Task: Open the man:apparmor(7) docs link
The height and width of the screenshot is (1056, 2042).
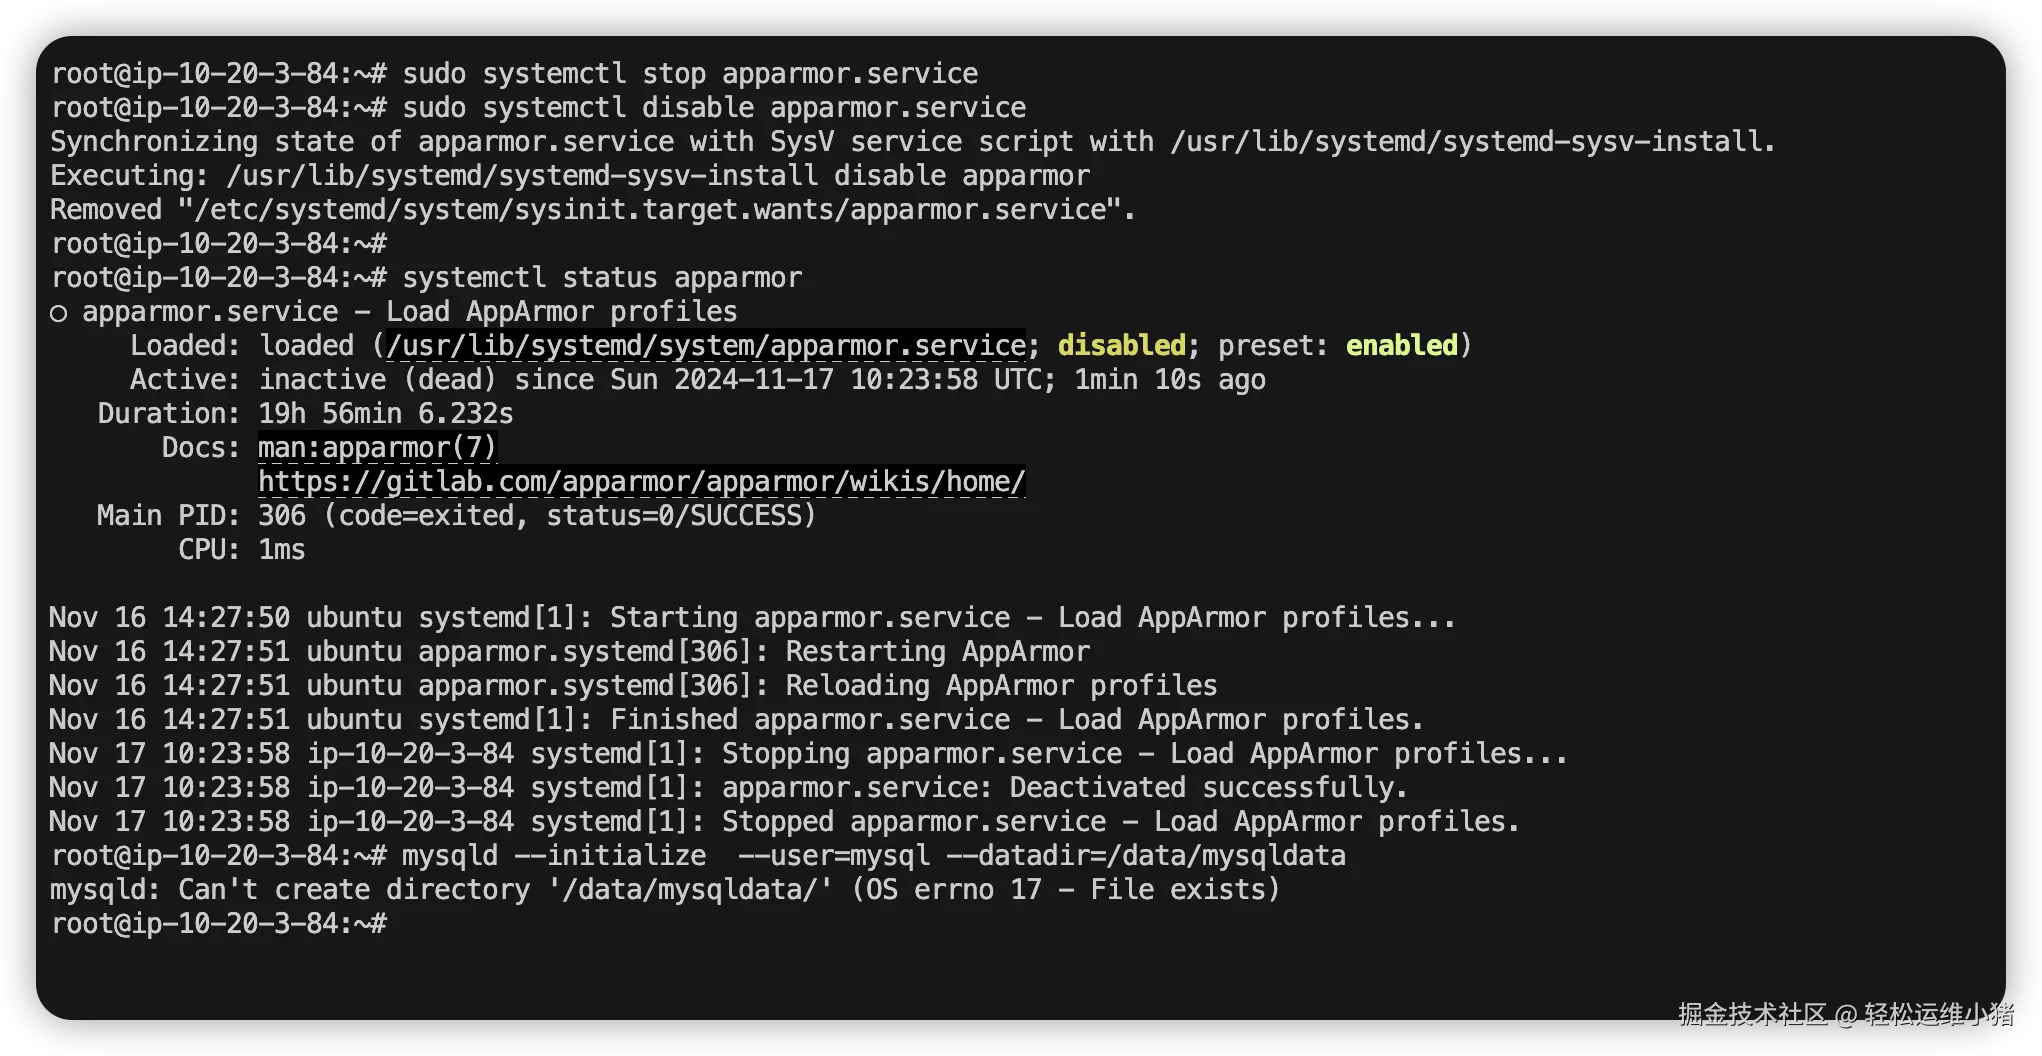Action: pos(377,448)
